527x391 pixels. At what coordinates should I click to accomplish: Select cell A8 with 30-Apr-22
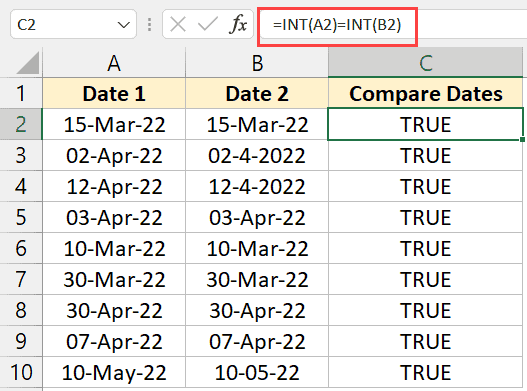114,310
